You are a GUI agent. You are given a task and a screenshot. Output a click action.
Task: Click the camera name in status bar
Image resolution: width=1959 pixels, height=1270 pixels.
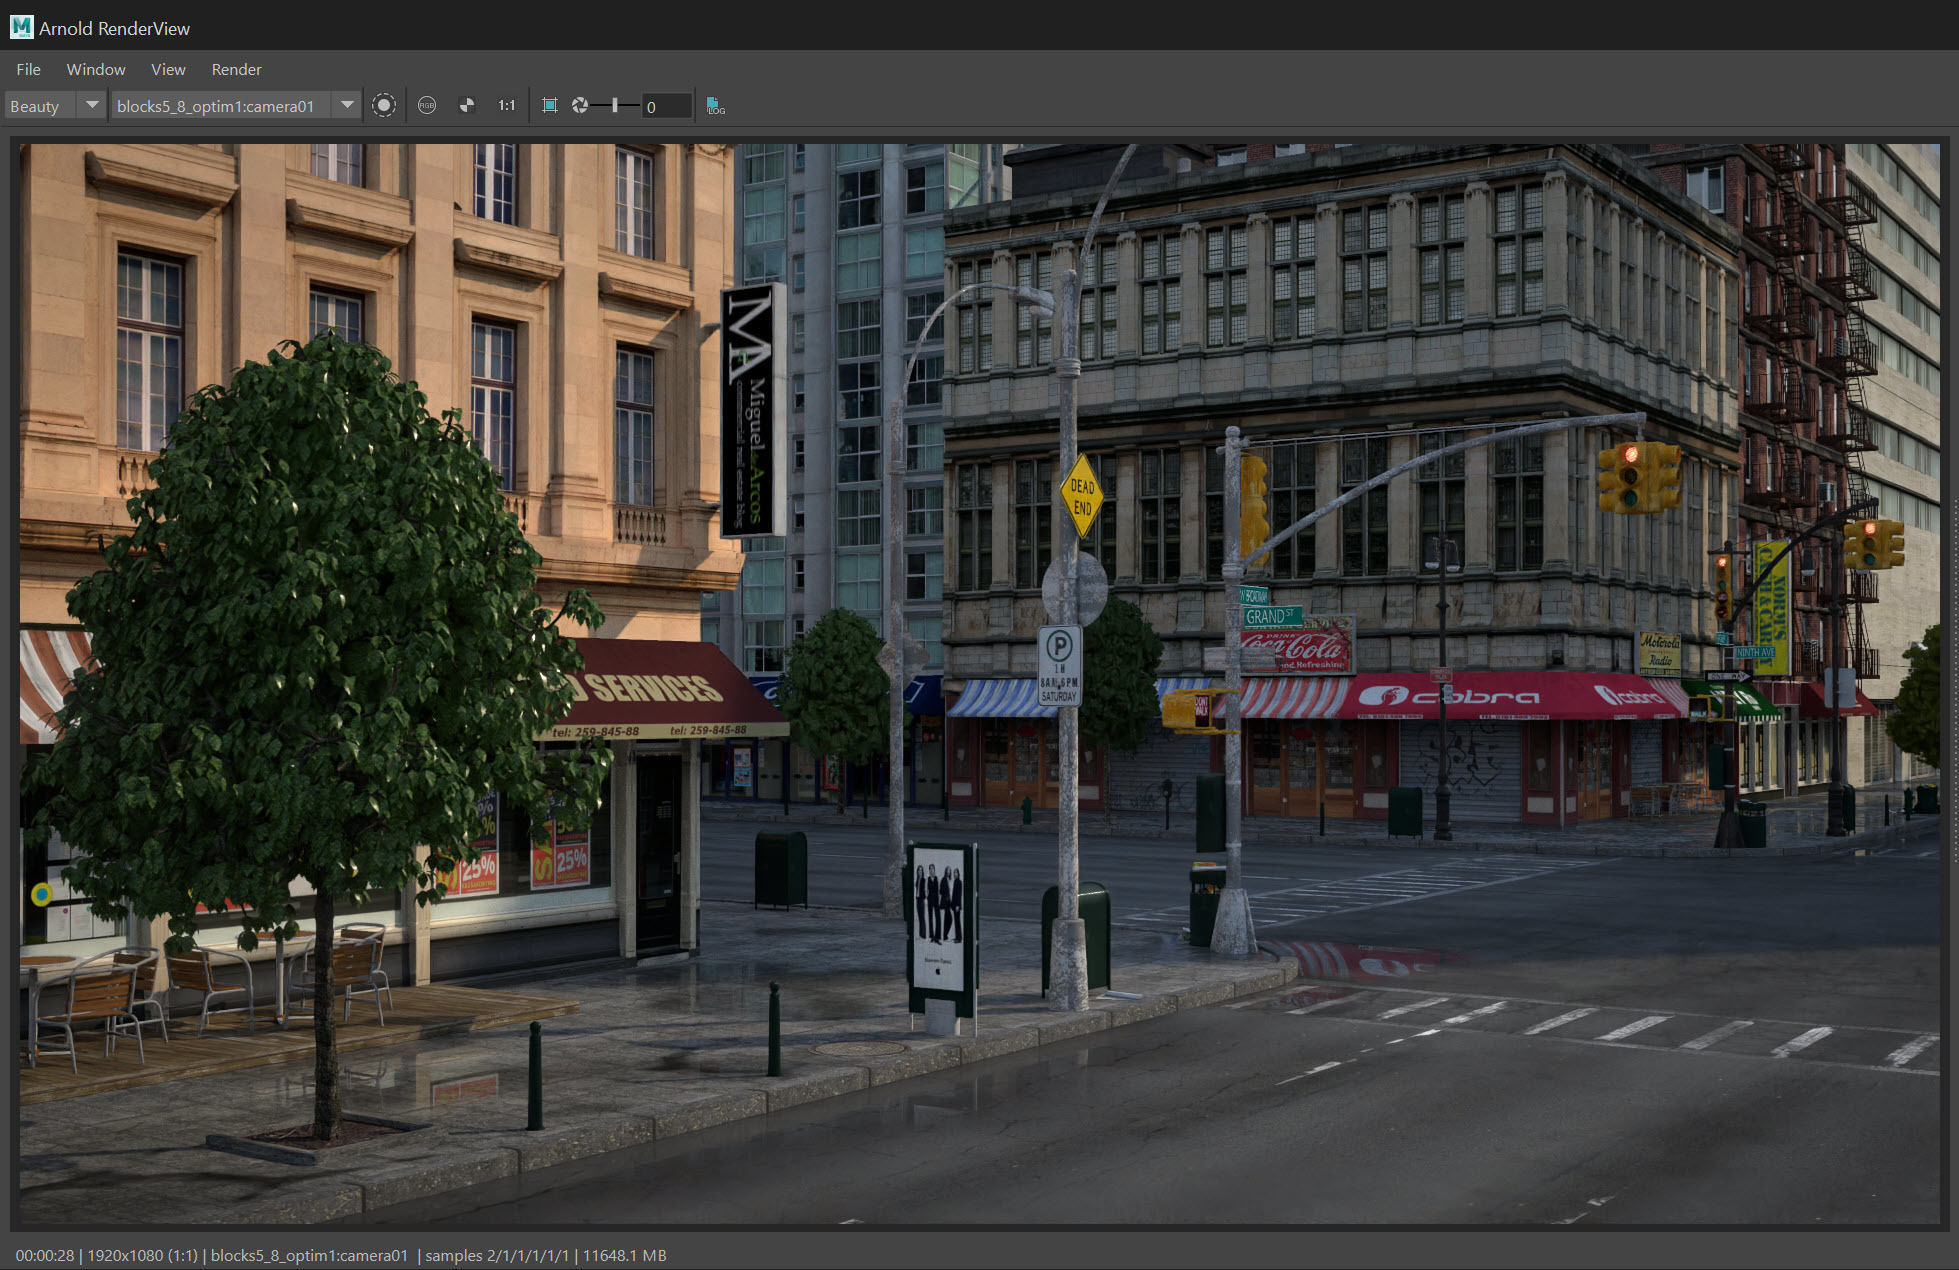pos(309,1255)
